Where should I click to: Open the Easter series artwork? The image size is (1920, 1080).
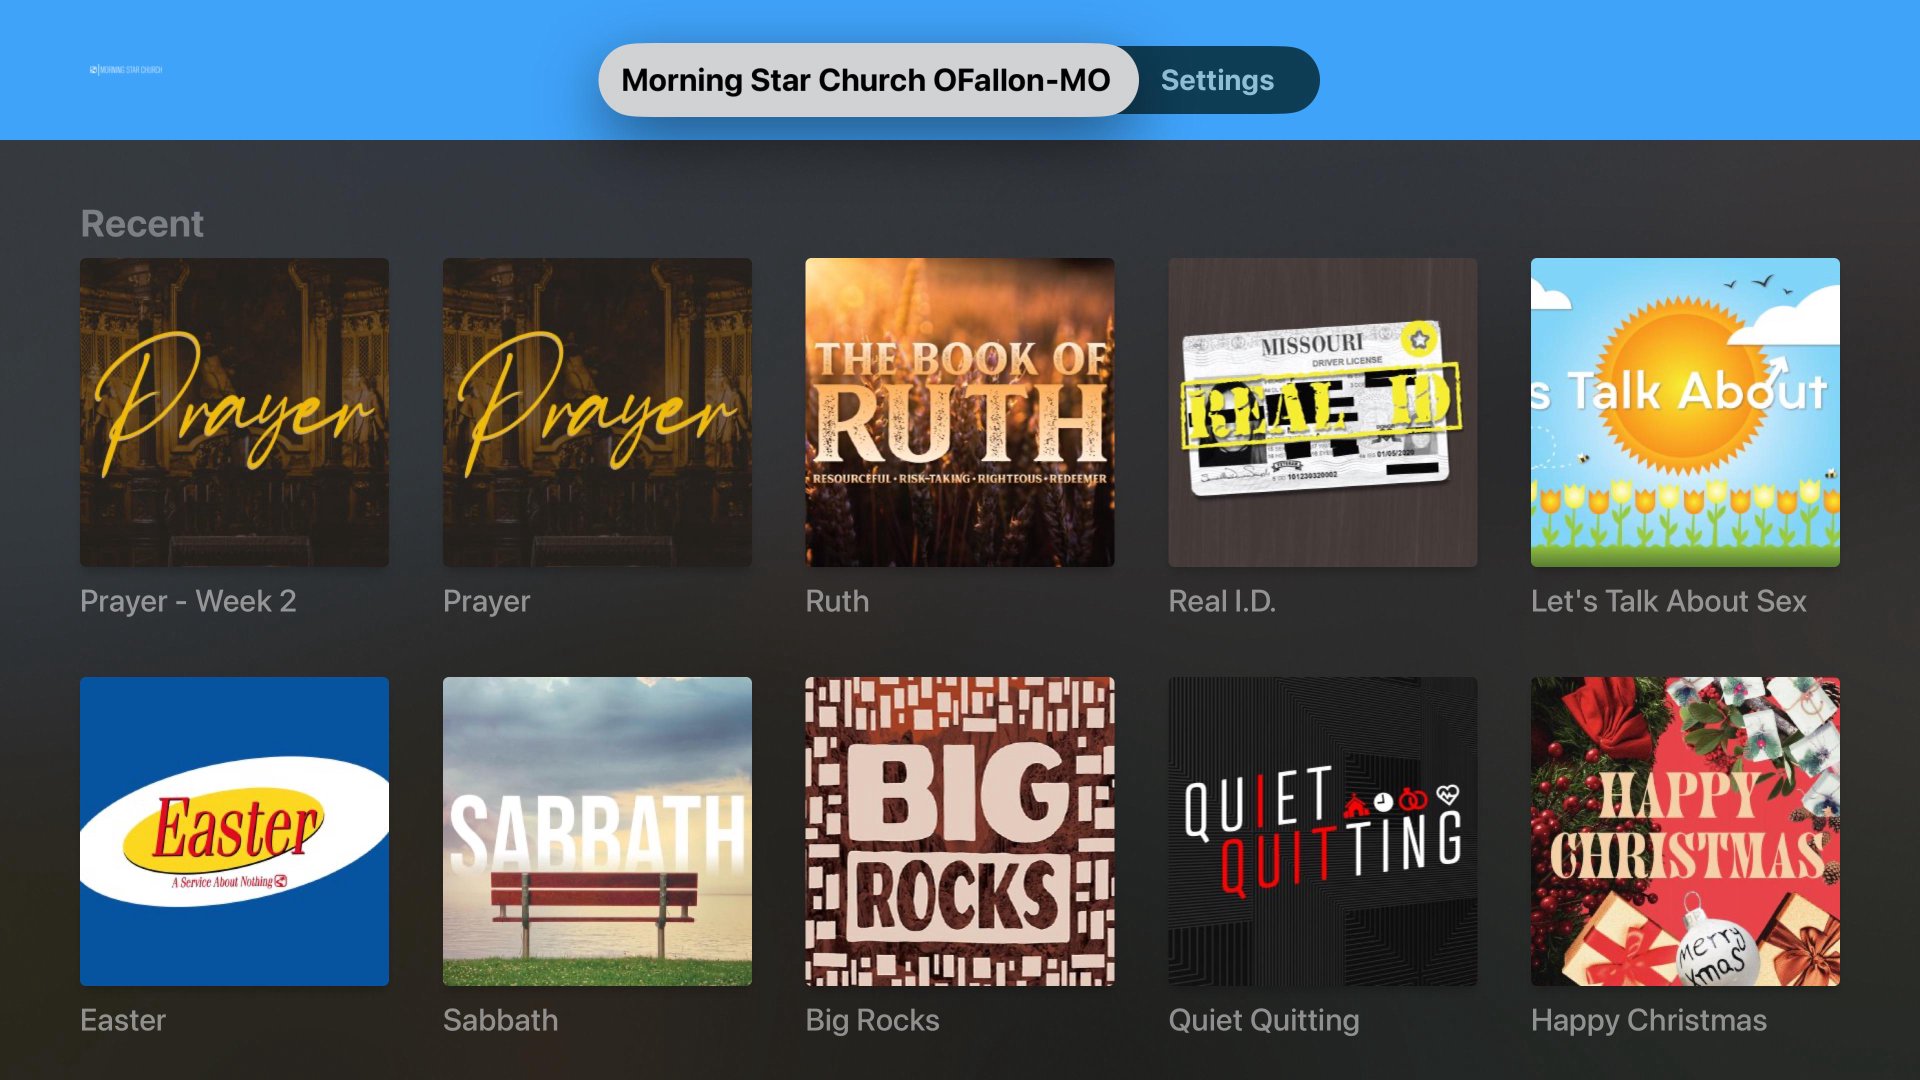234,831
